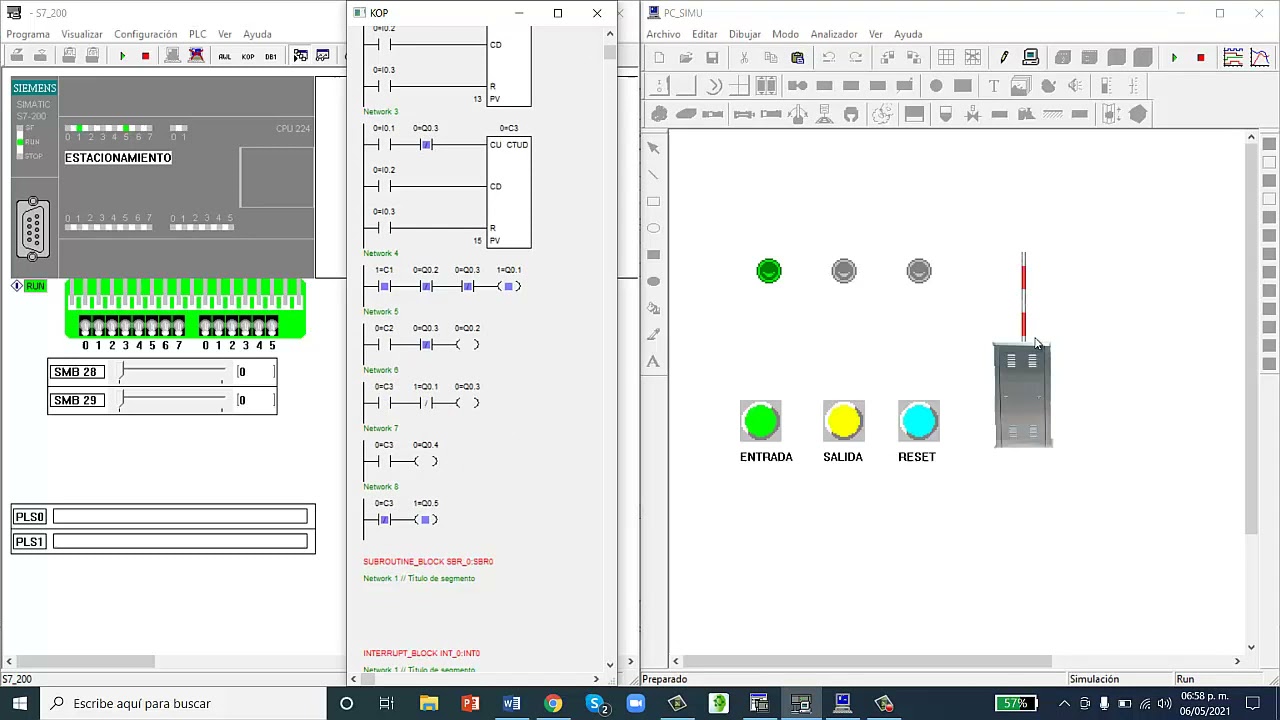Toggle input switch 0 on the PLC simulator
The height and width of the screenshot is (720, 1280).
click(x=85, y=327)
